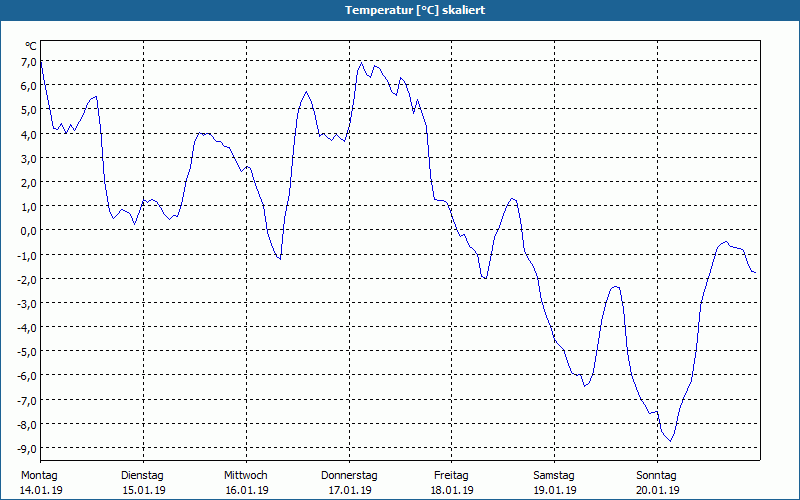Select the -7,0 axis value
This screenshot has width=800, height=500.
27,400
